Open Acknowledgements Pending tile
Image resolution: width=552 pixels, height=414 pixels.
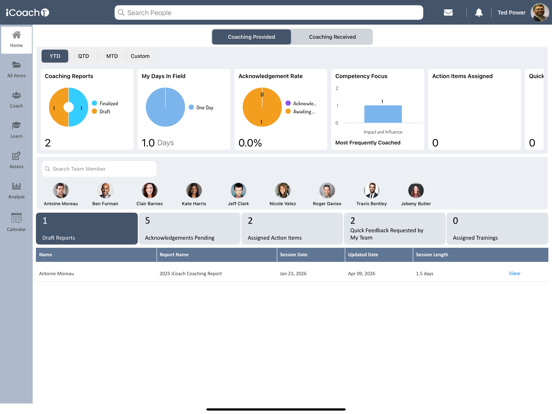[x=190, y=228]
